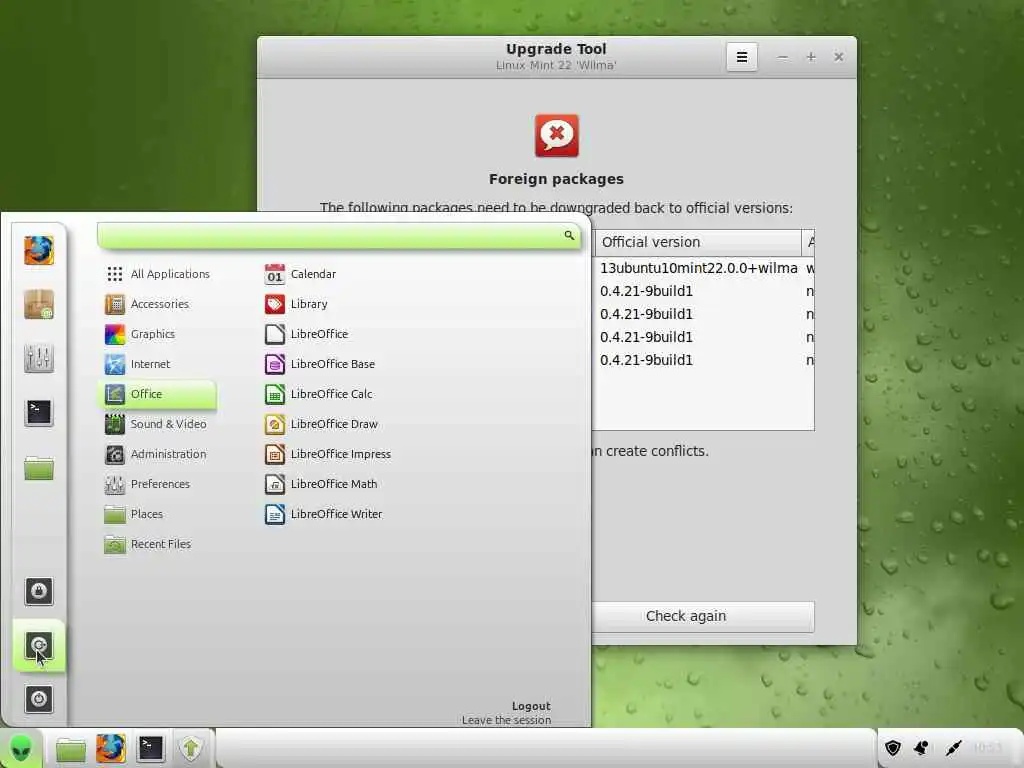
Task: Close the Upgrade Tool window
Action: (x=839, y=57)
